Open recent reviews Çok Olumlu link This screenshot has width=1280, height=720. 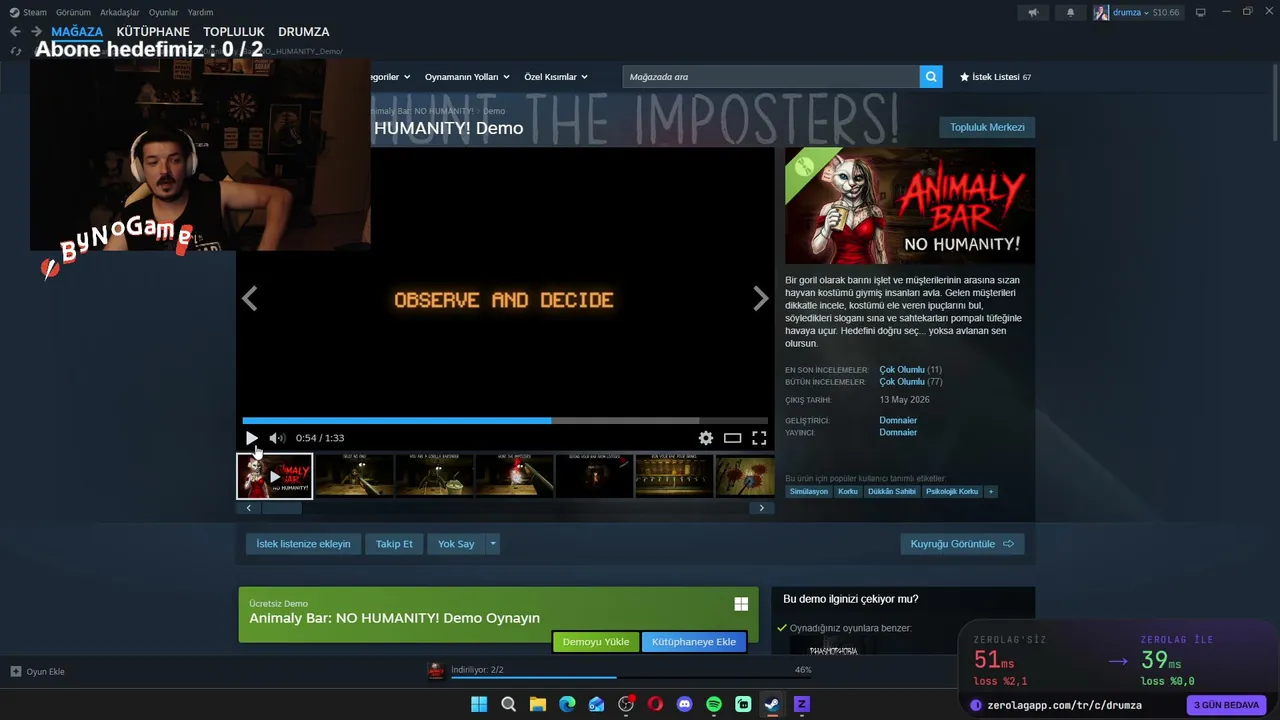(902, 370)
